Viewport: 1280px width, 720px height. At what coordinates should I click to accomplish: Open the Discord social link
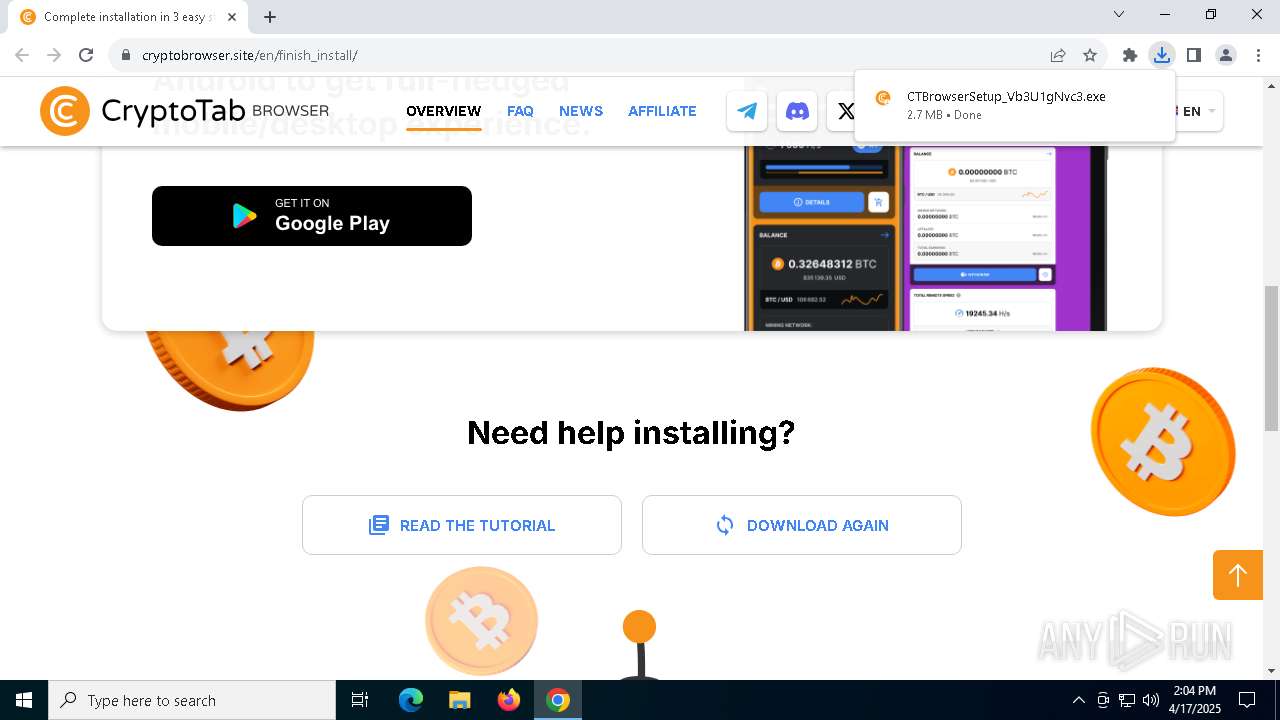(797, 111)
